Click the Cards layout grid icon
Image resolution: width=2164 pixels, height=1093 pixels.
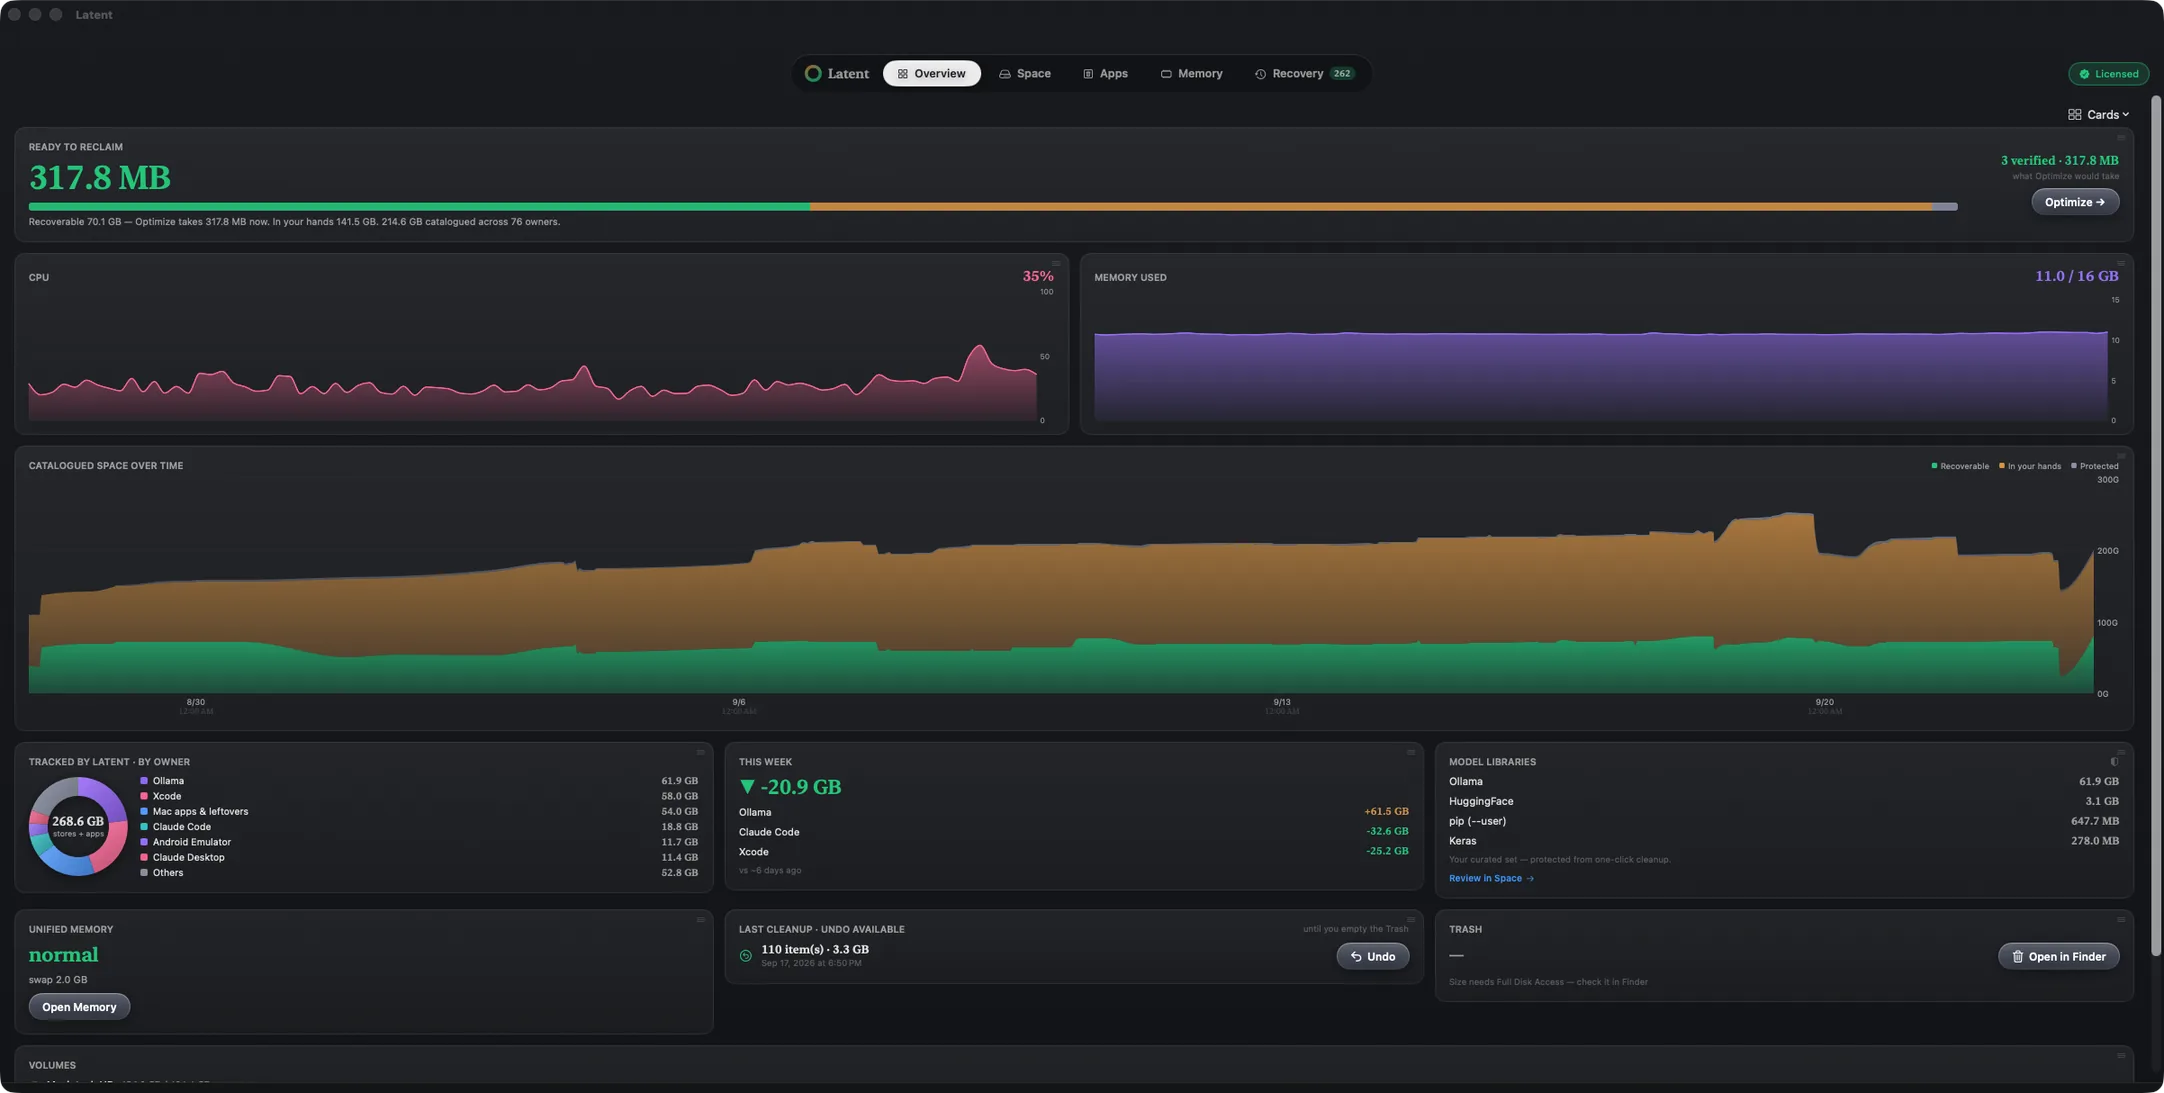click(x=2075, y=115)
